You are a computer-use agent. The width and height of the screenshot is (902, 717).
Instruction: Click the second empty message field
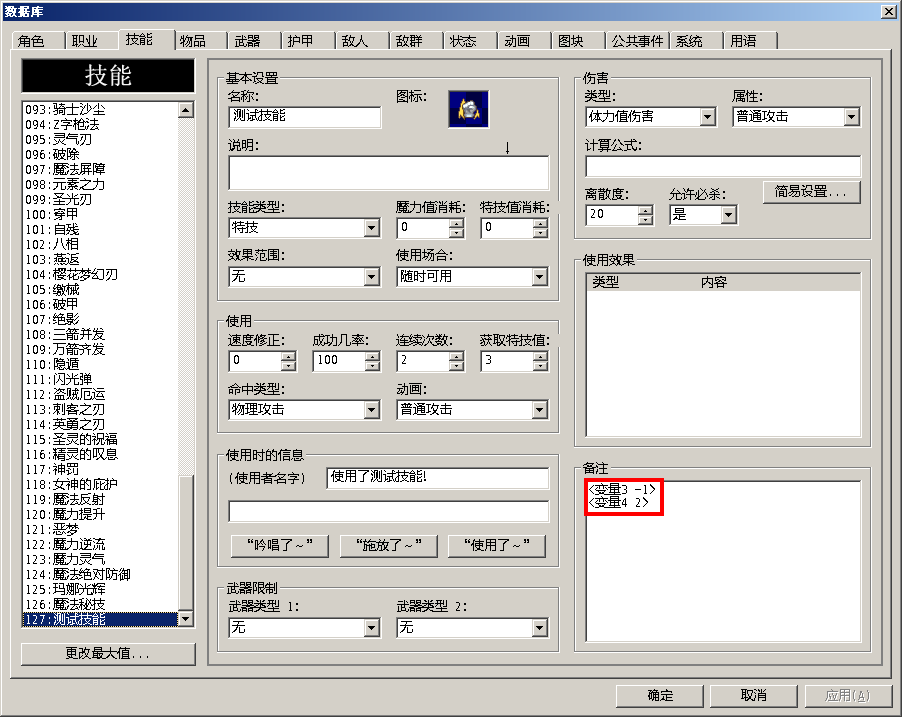(x=389, y=511)
